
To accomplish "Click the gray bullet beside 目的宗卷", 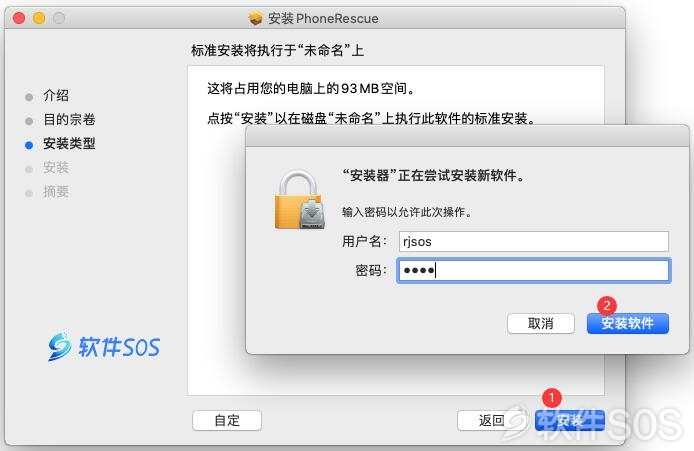I will (29, 121).
